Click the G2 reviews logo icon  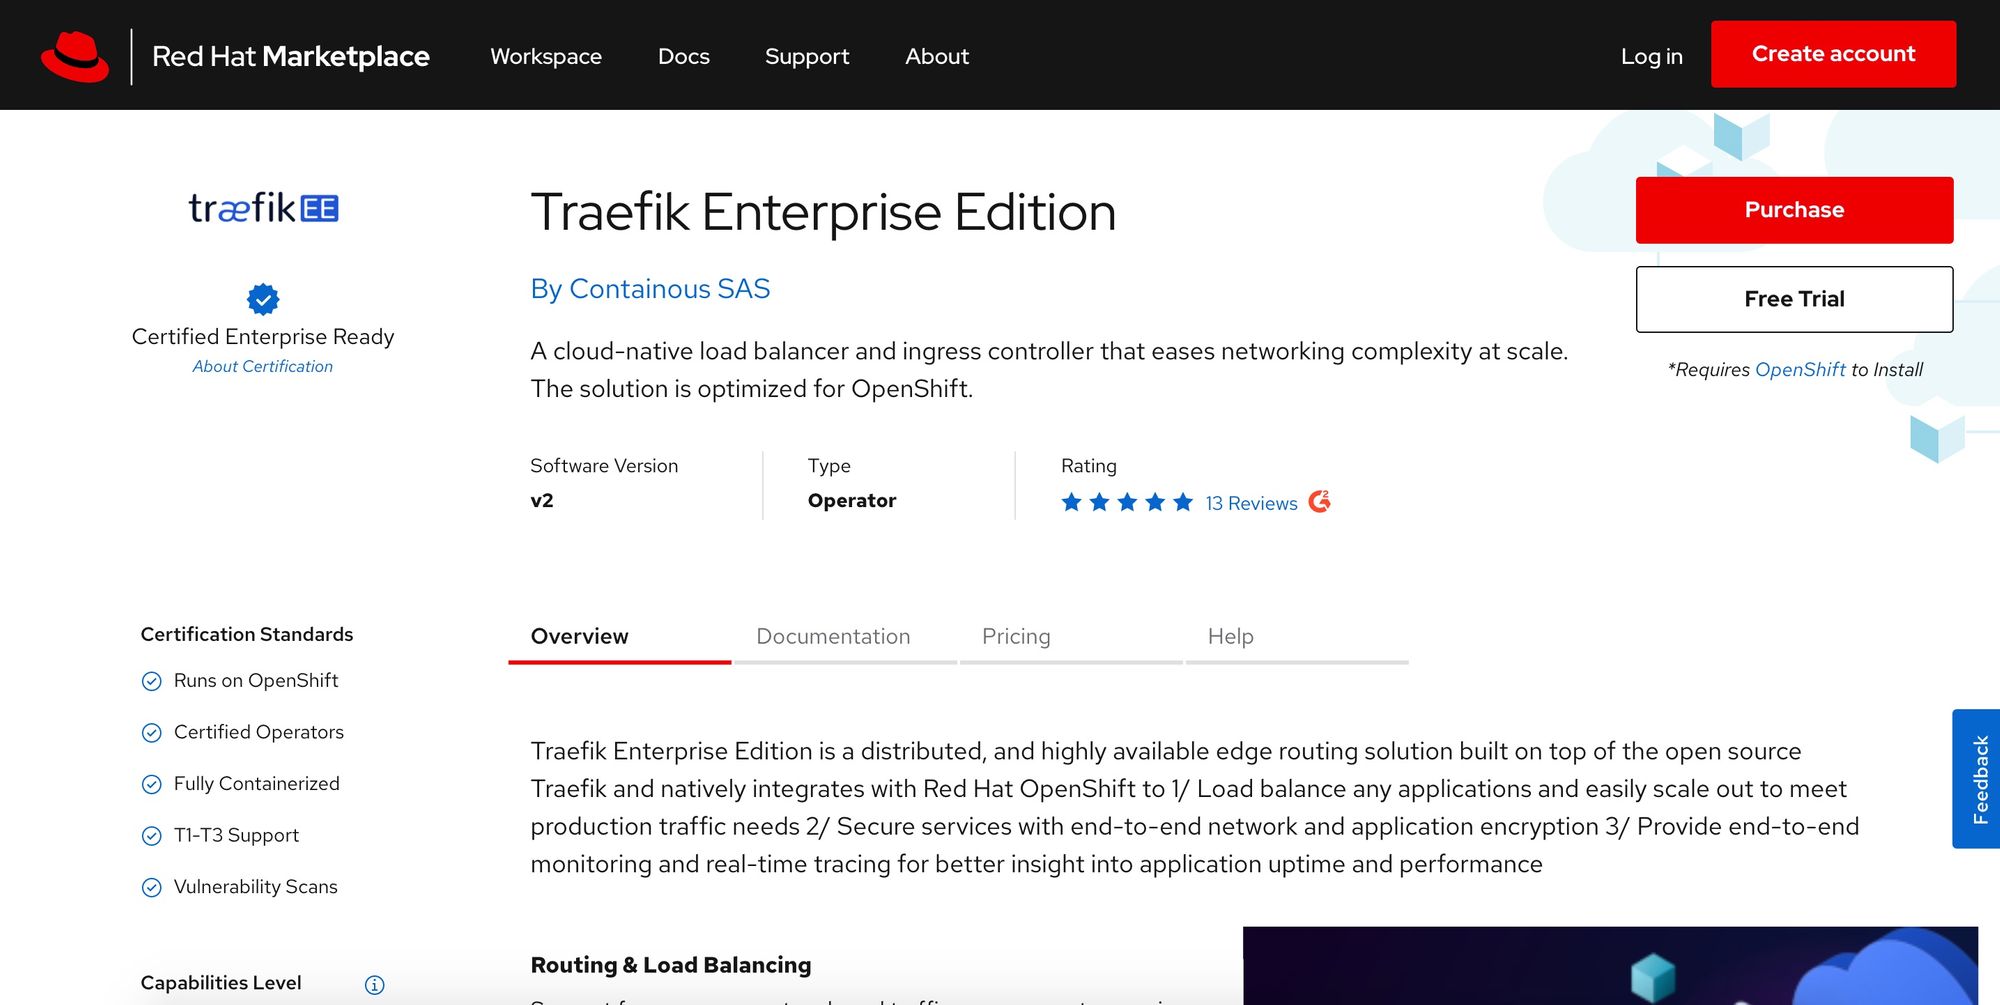click(1320, 501)
